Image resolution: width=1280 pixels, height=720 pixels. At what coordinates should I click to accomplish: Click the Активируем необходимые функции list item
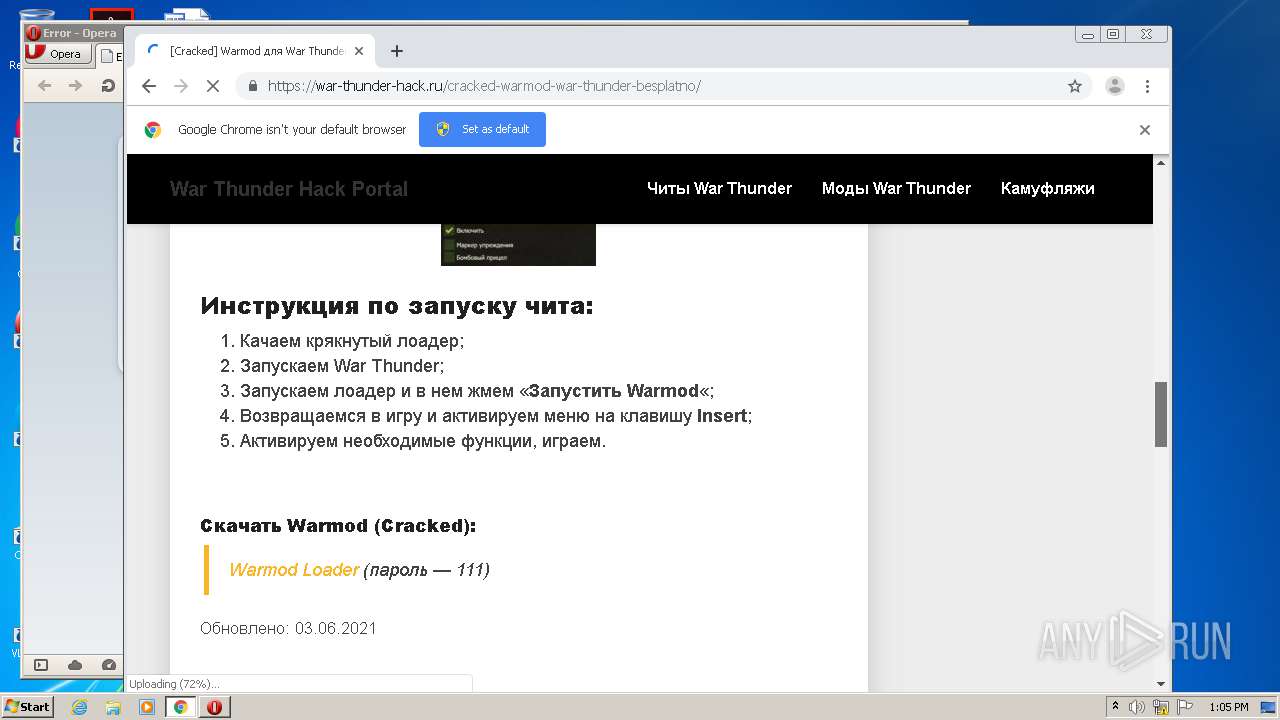pyautogui.click(x=423, y=441)
